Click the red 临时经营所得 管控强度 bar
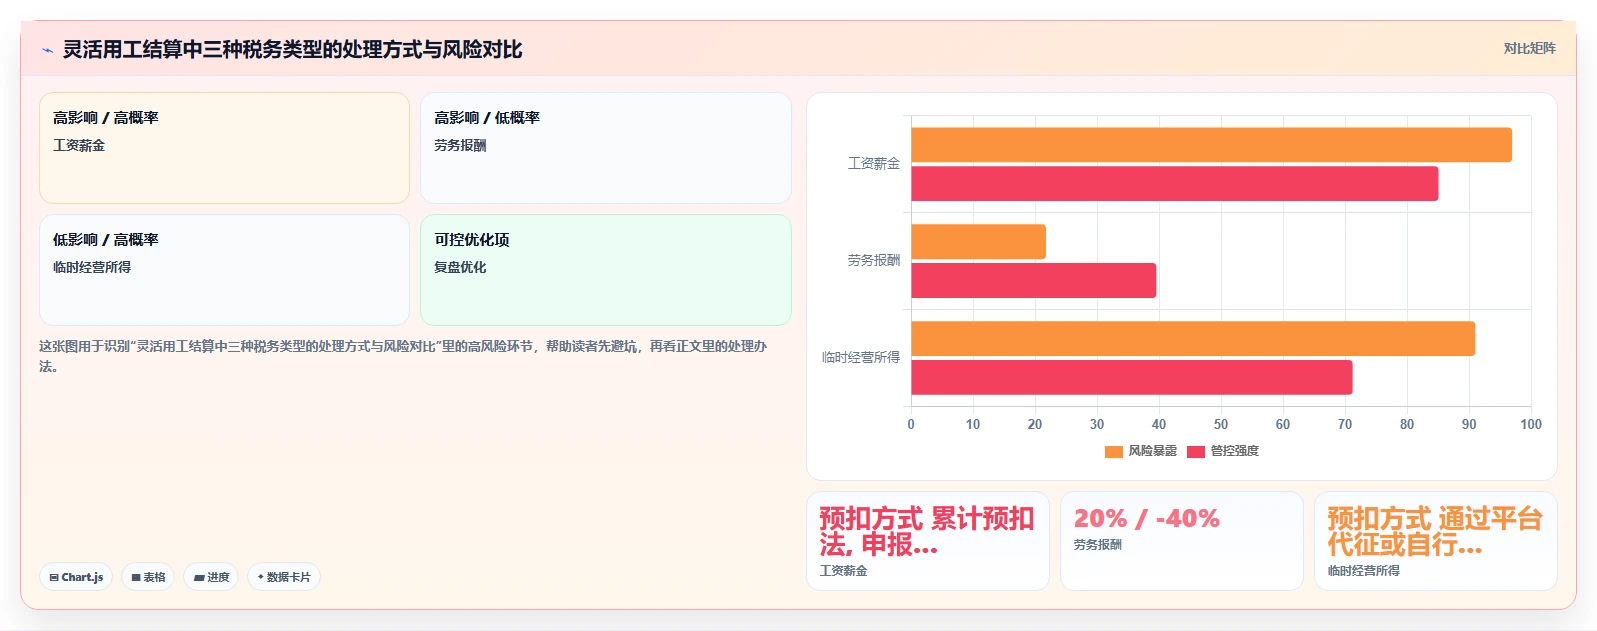This screenshot has width=1597, height=631. tap(1131, 378)
